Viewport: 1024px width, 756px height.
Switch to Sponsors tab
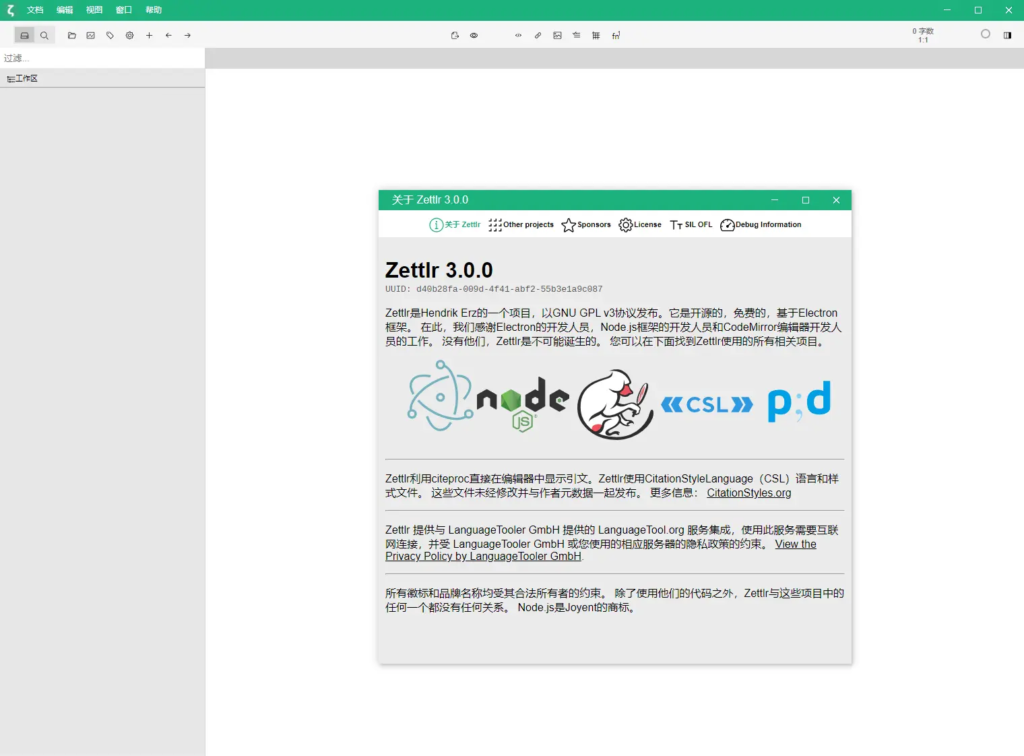click(x=586, y=225)
